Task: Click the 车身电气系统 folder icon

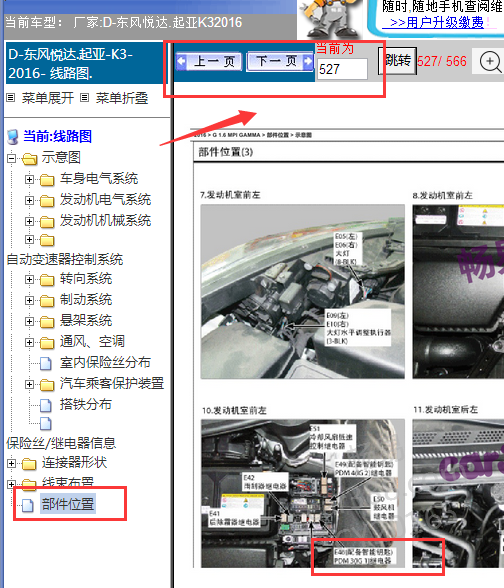Action: [47, 180]
